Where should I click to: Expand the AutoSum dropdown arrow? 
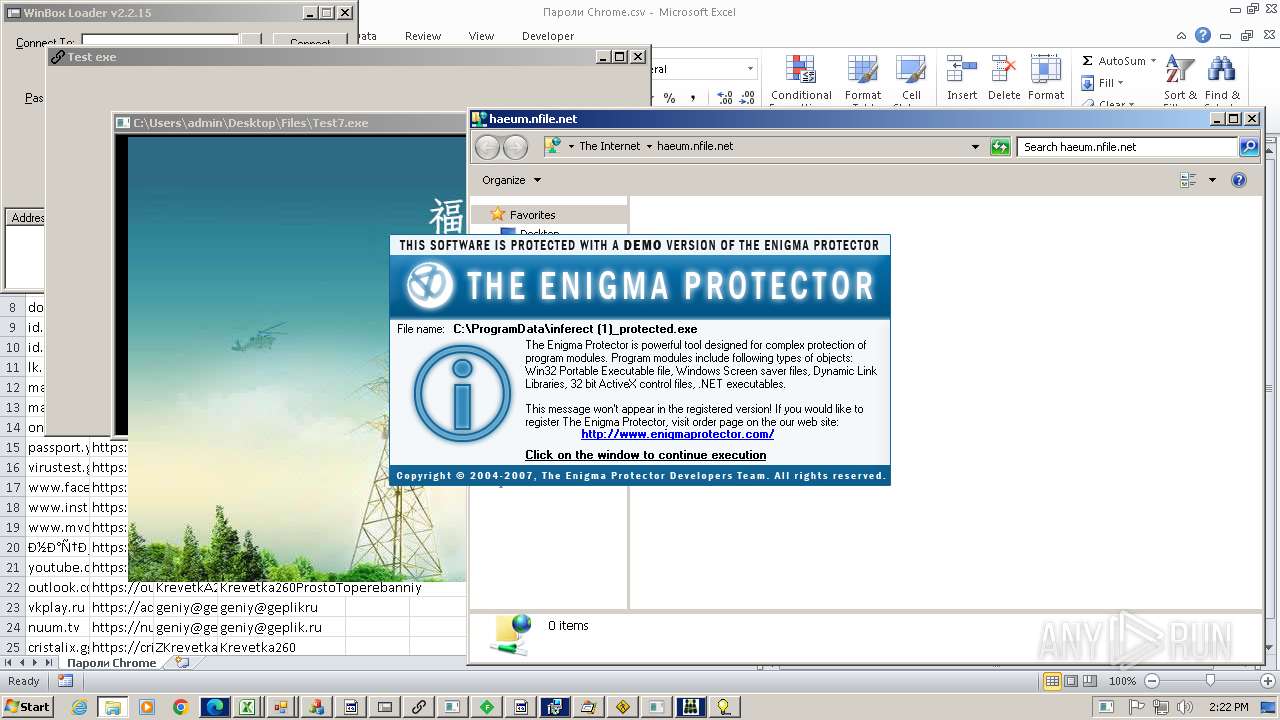pos(1153,61)
